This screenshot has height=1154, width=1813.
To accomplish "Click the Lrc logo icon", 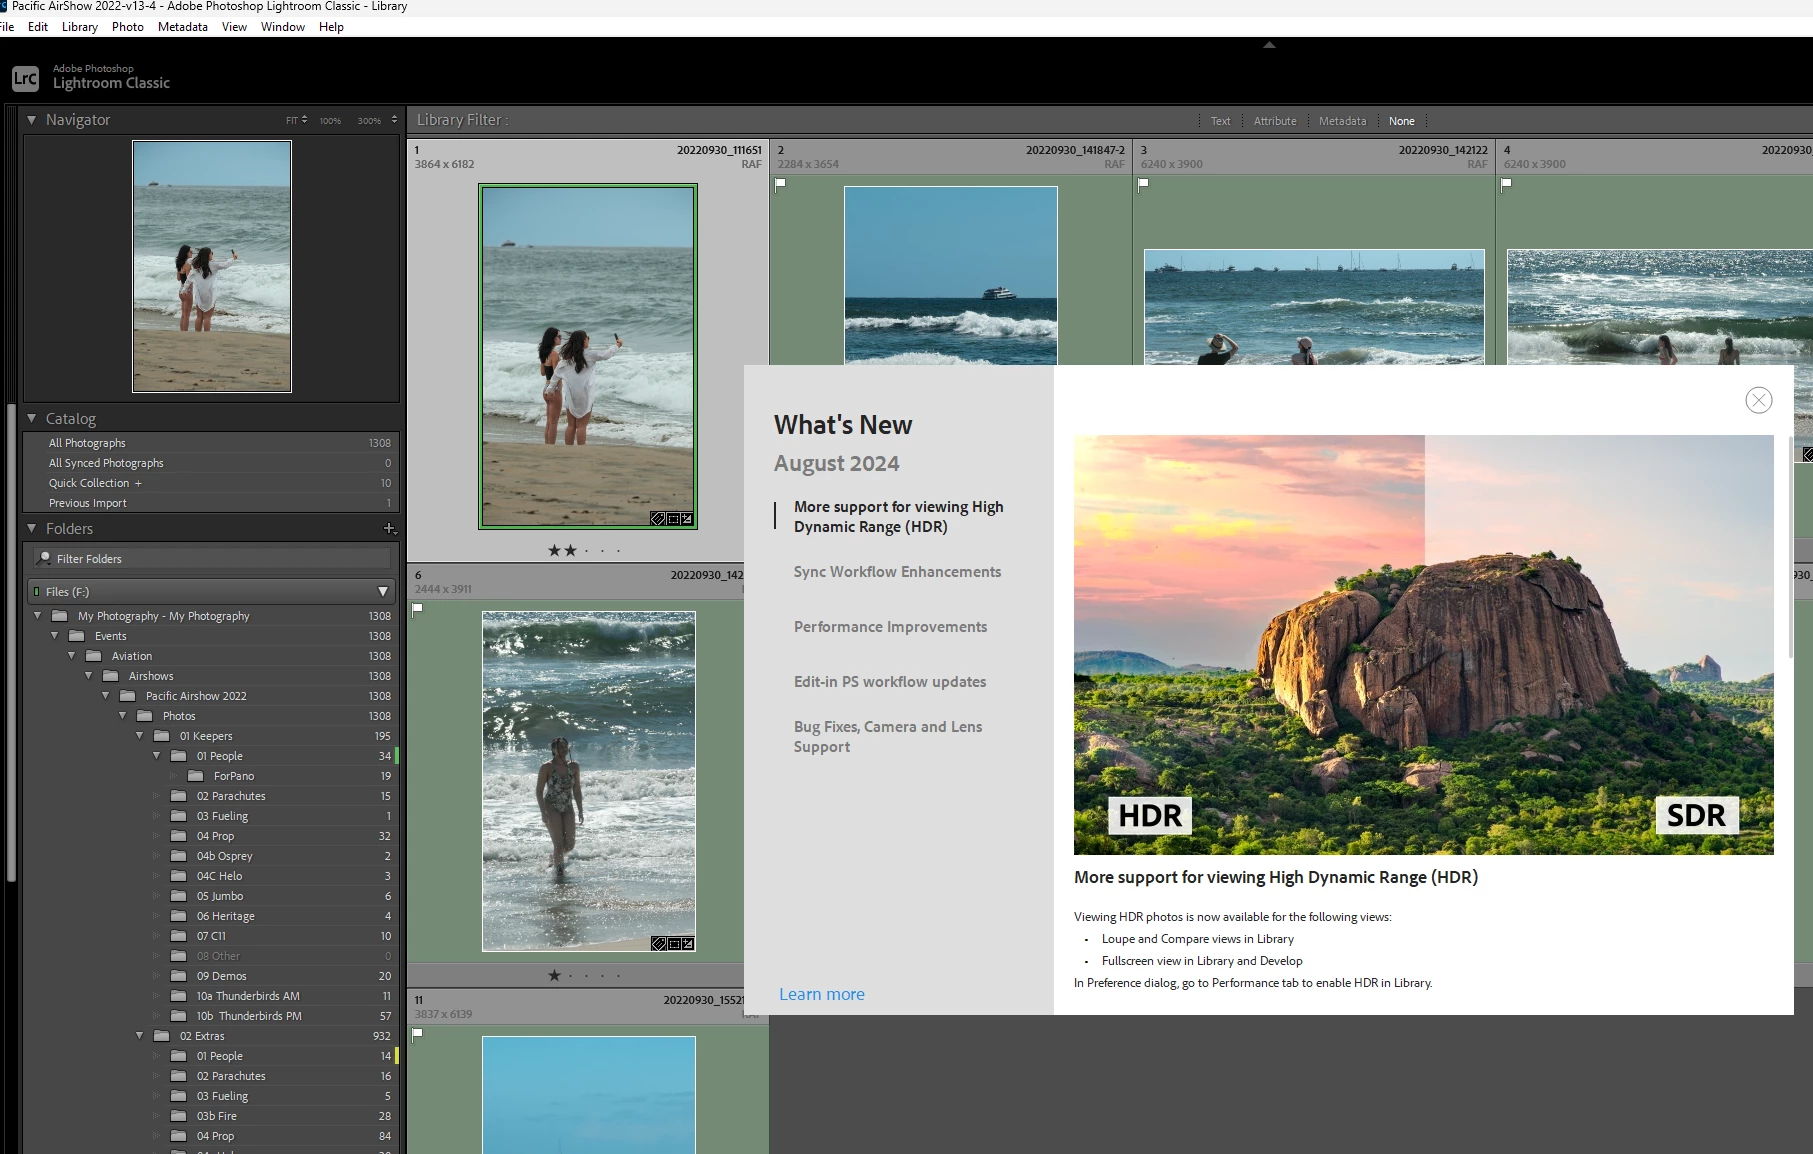I will coord(25,78).
